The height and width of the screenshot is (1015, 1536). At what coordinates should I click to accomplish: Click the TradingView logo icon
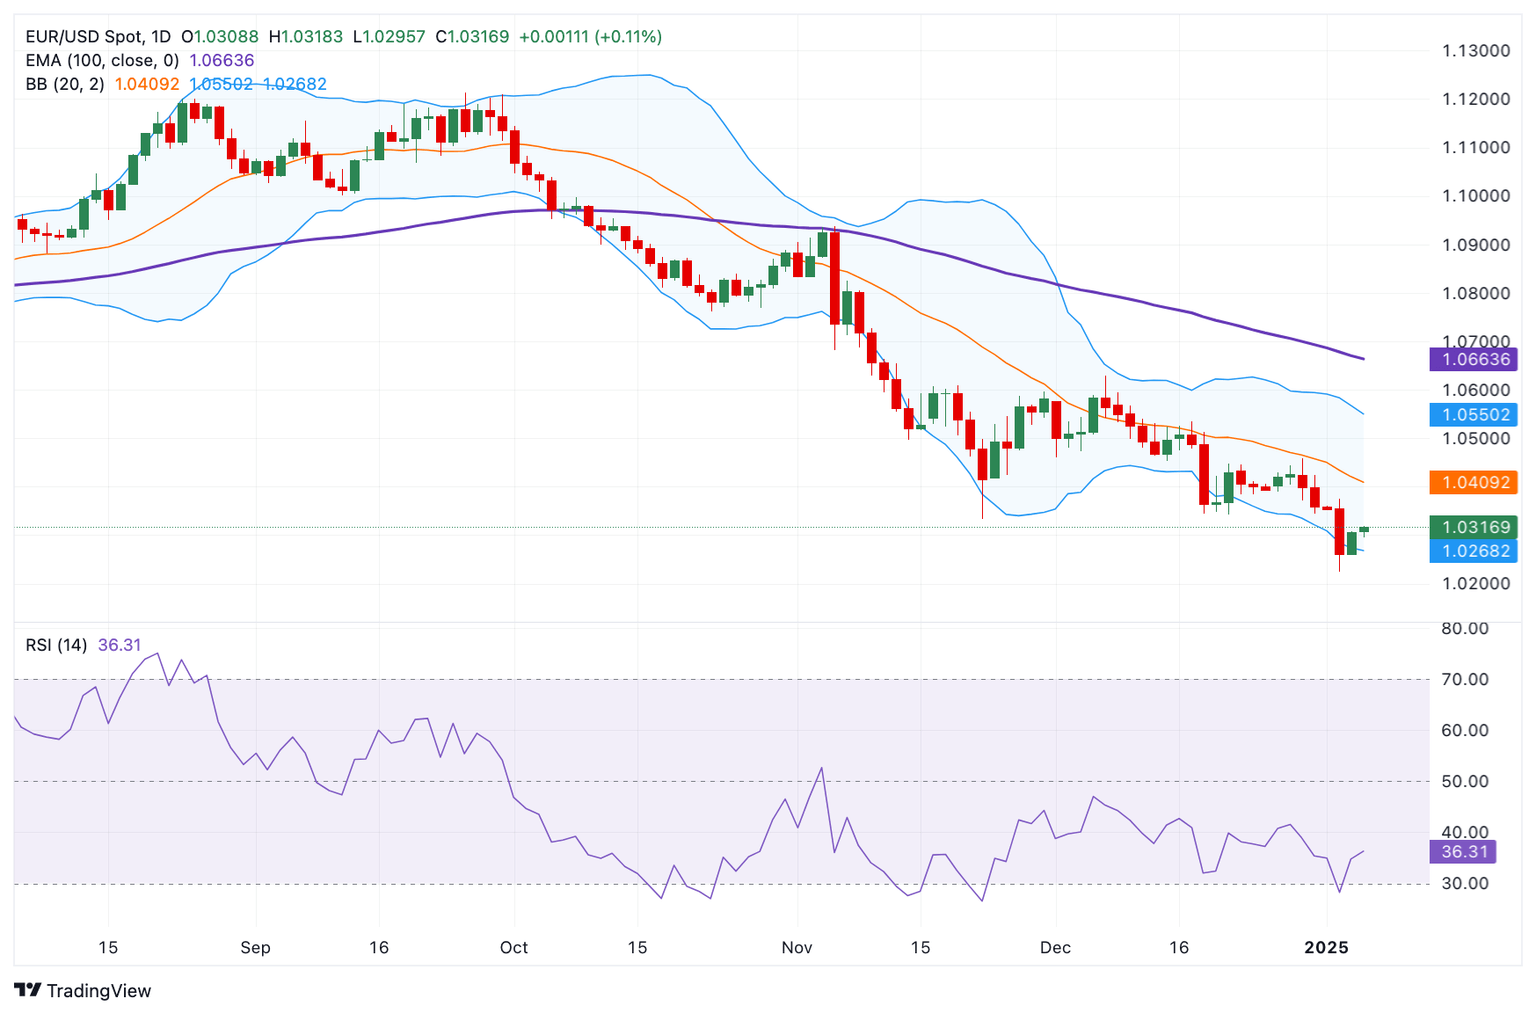(x=27, y=990)
